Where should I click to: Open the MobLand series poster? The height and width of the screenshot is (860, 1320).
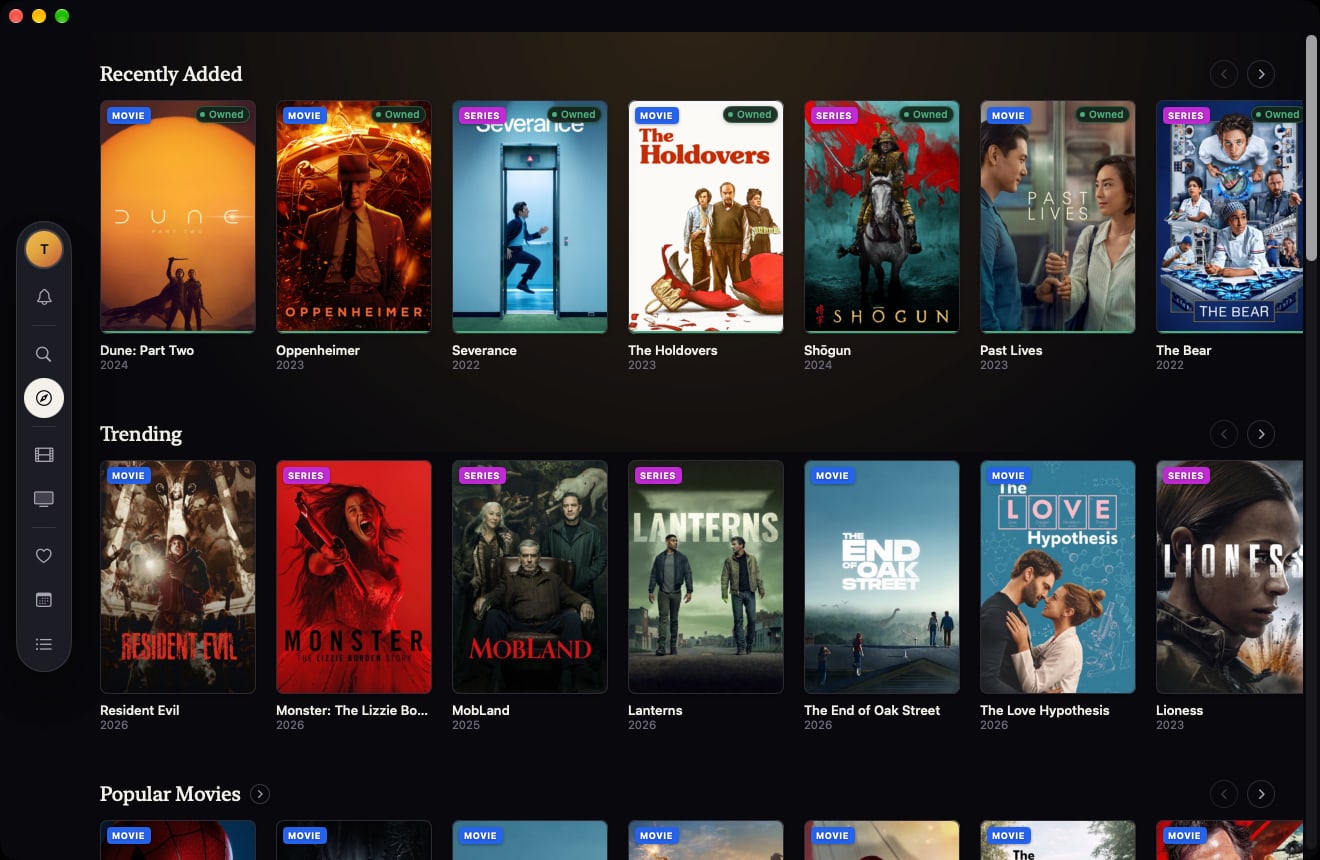click(530, 577)
